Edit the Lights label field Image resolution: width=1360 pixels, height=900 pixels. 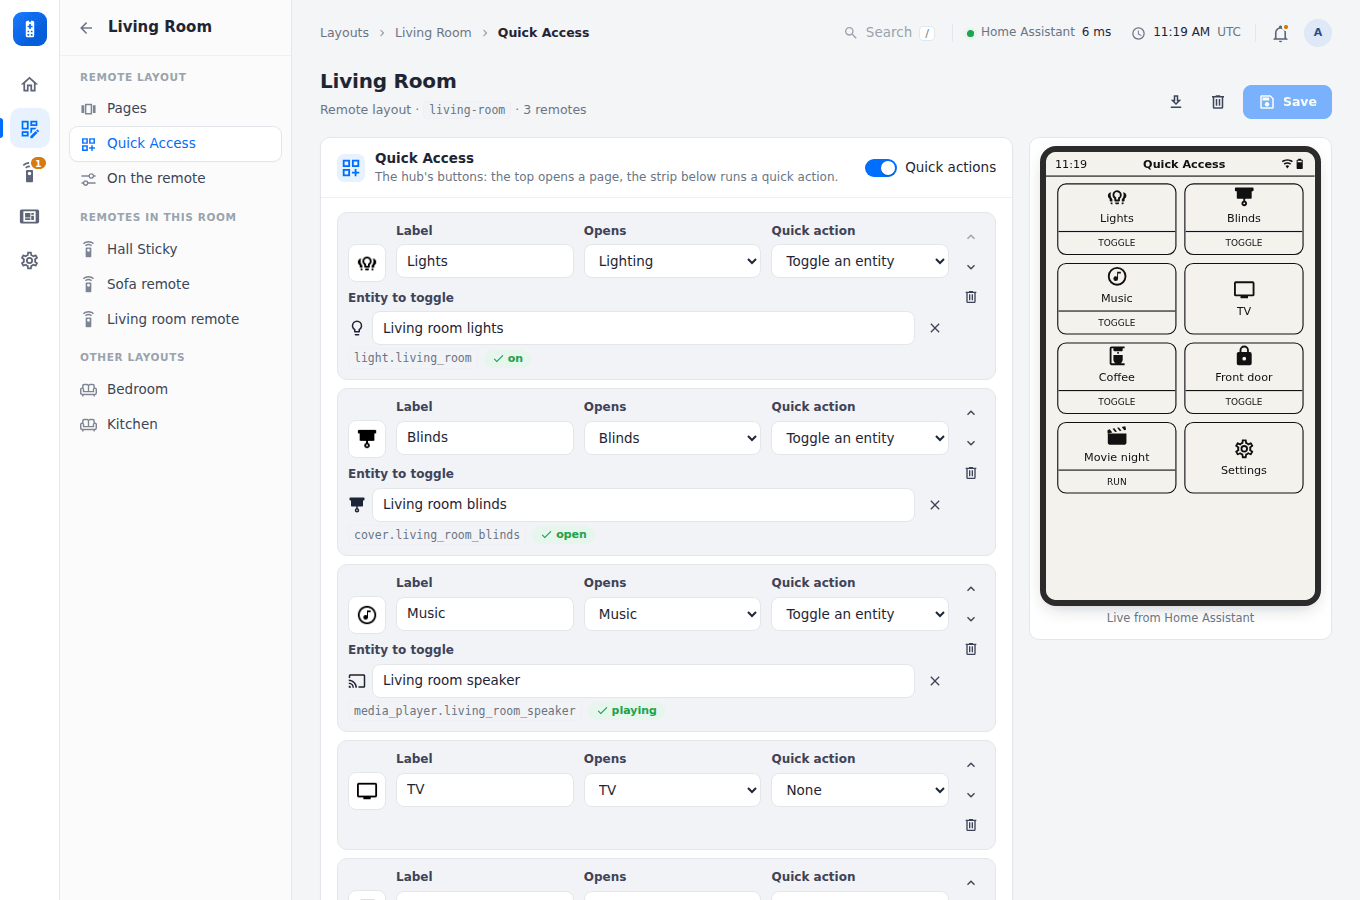(485, 261)
